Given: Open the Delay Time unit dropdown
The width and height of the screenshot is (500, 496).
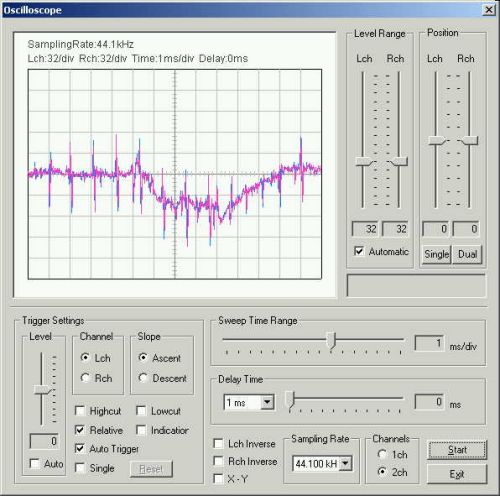Looking at the screenshot, I should pos(267,402).
